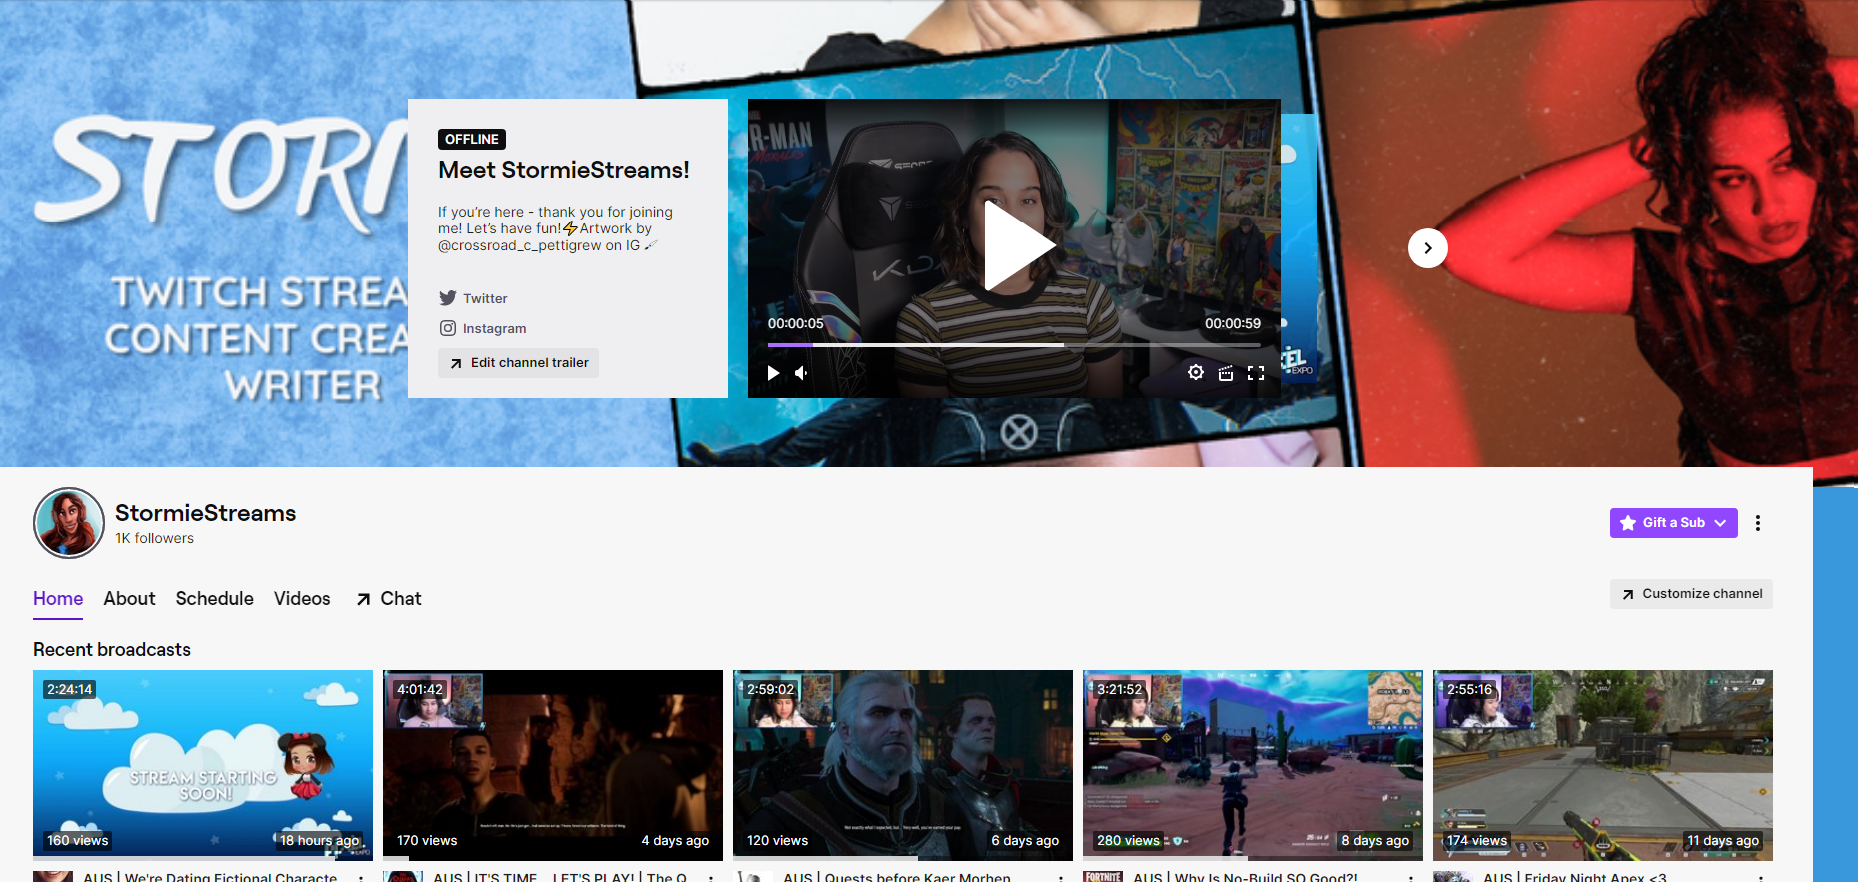Click the 170 views label
Screen dimensions: 1858x882
(427, 840)
